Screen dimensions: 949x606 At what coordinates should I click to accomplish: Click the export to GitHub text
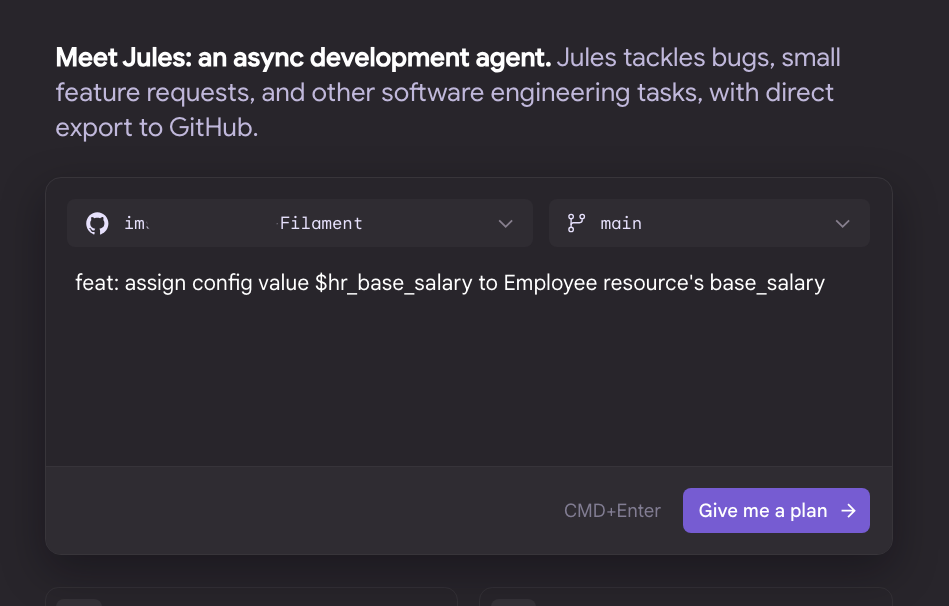click(x=157, y=128)
